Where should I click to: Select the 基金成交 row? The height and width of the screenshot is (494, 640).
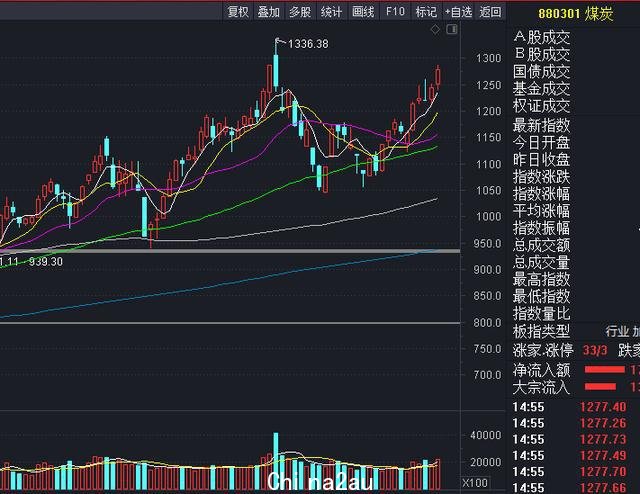click(542, 89)
